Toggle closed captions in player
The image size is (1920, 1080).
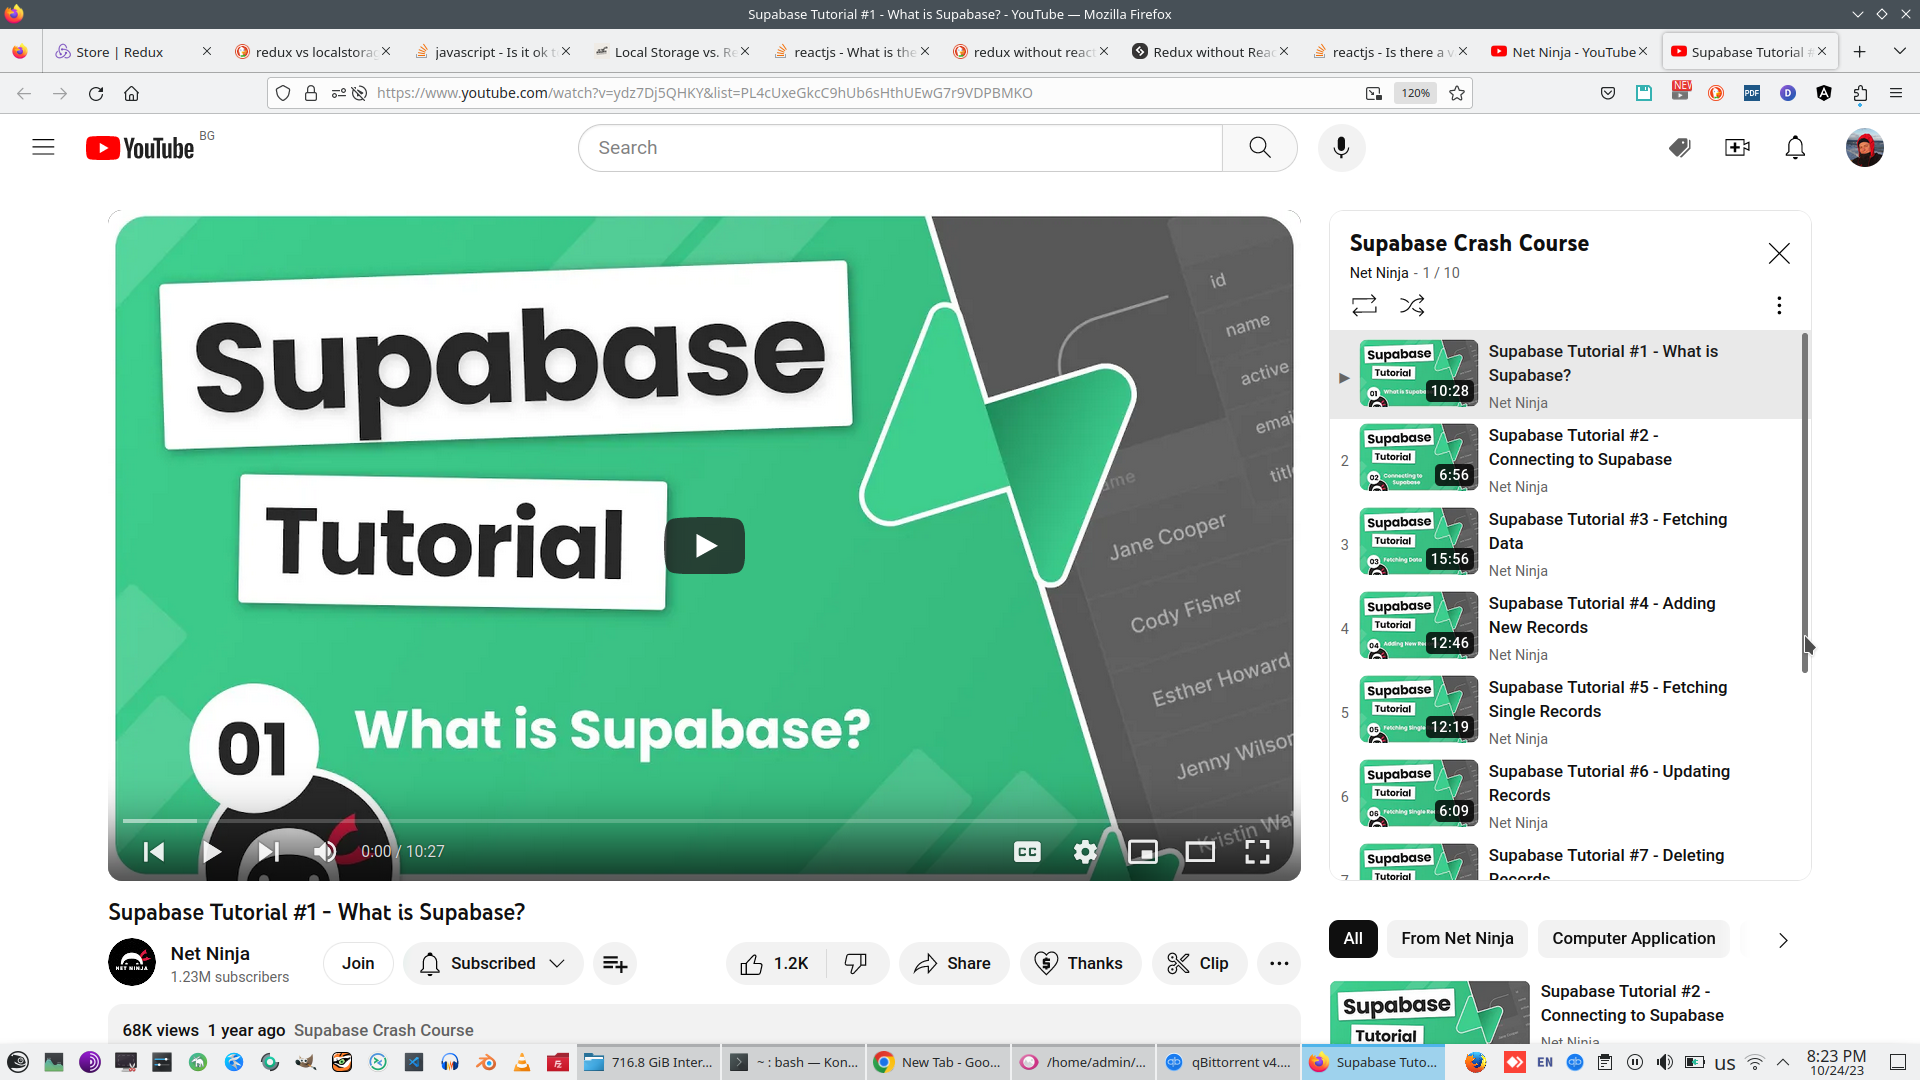[1027, 852]
